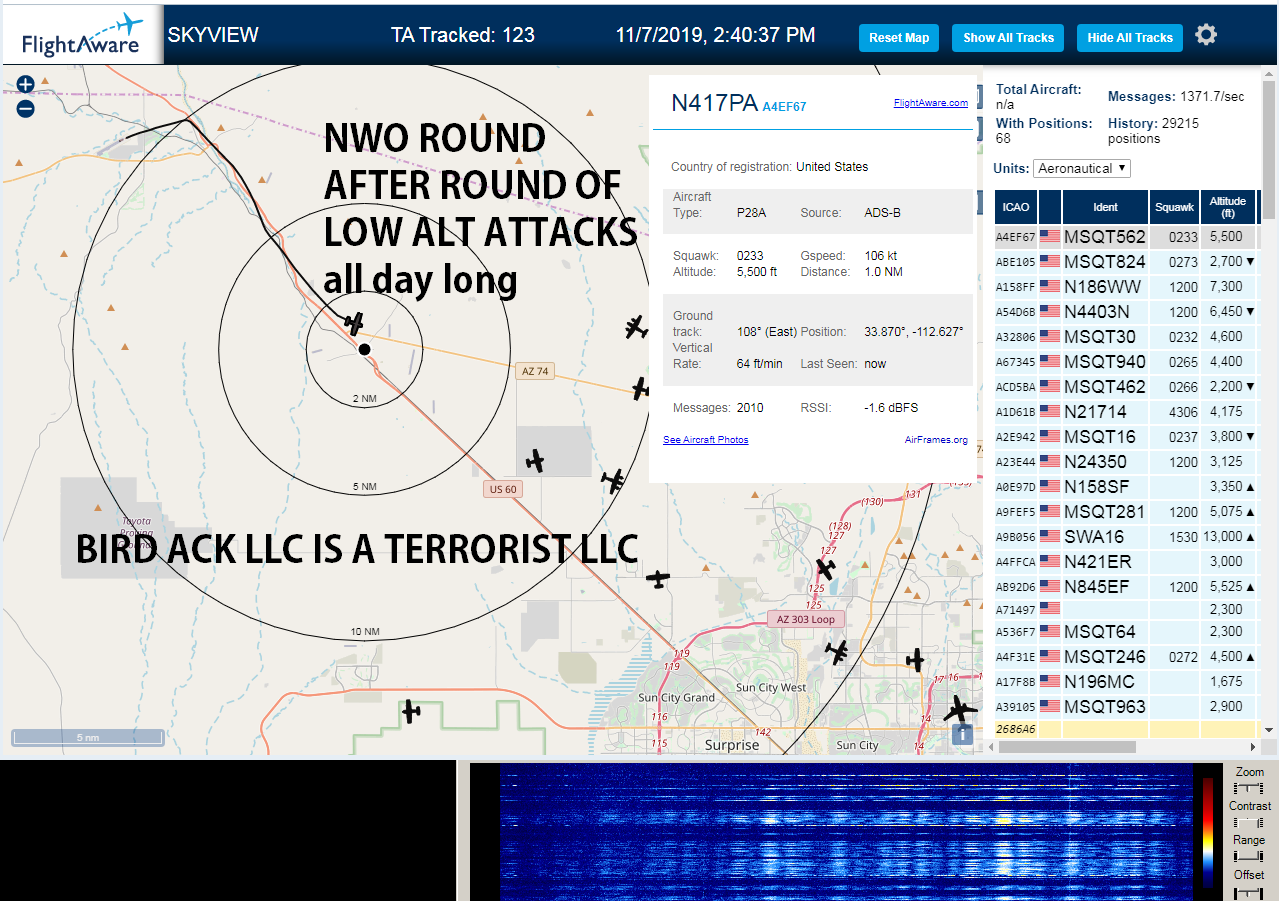Open the settings gear in header
This screenshot has height=901, width=1279.
(x=1206, y=35)
